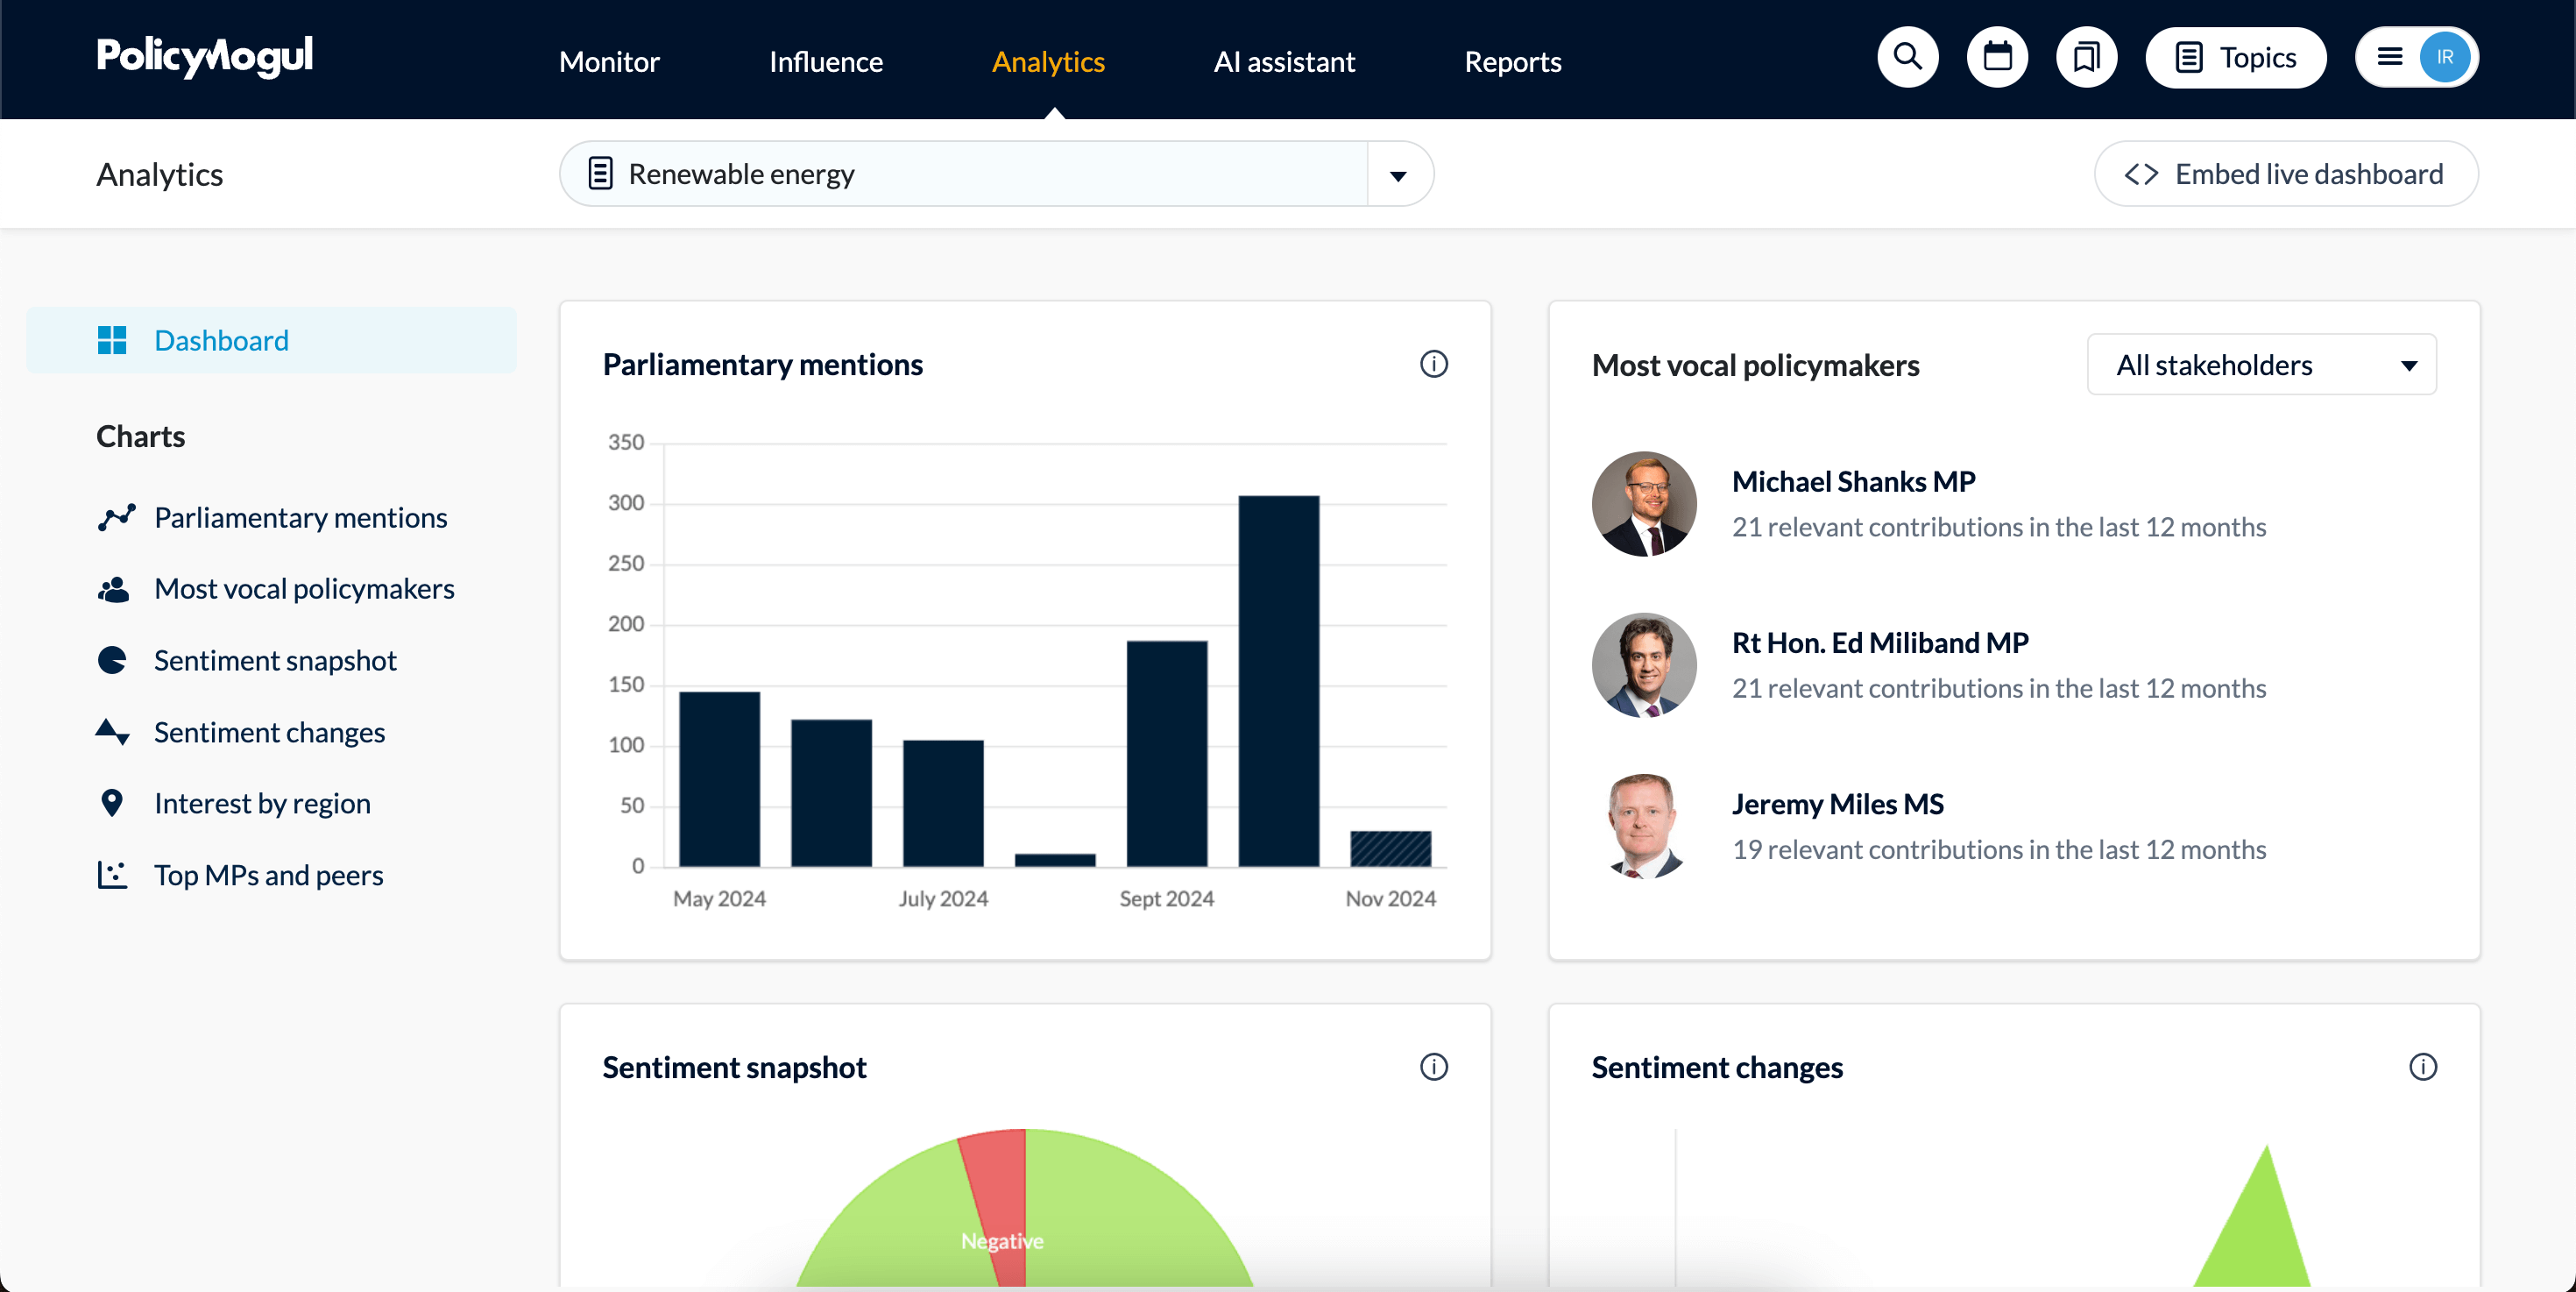The width and height of the screenshot is (2576, 1292).
Task: Click Michael Shanks MP photo
Action: [x=1643, y=504]
